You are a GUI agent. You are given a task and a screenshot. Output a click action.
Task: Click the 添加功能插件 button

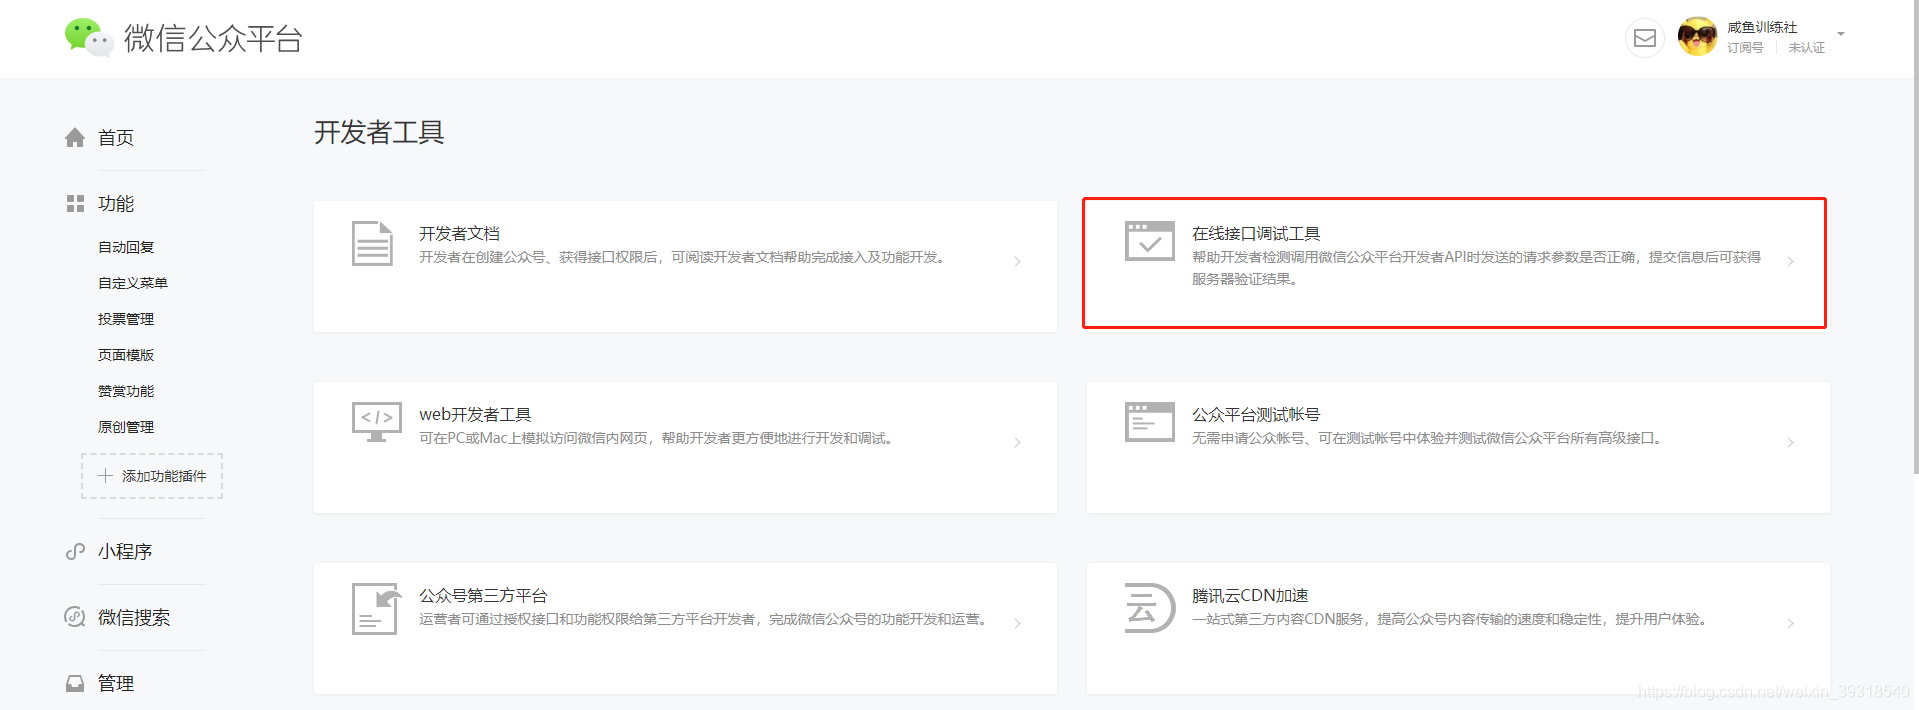click(x=152, y=476)
